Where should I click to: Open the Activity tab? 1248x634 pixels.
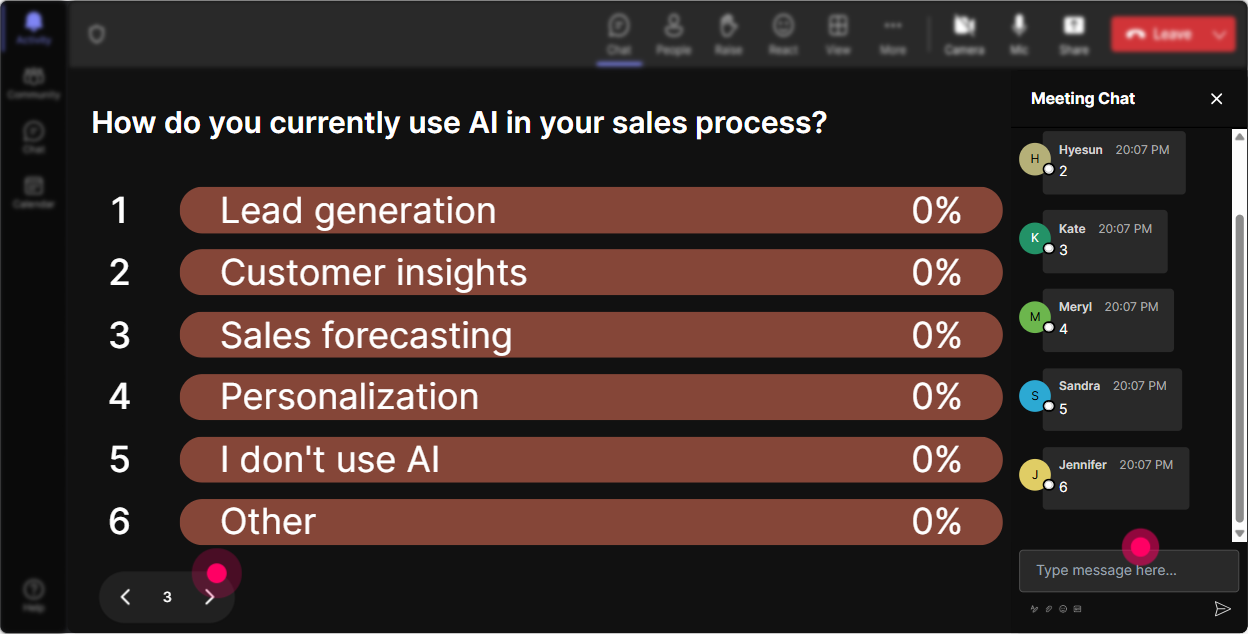[x=34, y=28]
